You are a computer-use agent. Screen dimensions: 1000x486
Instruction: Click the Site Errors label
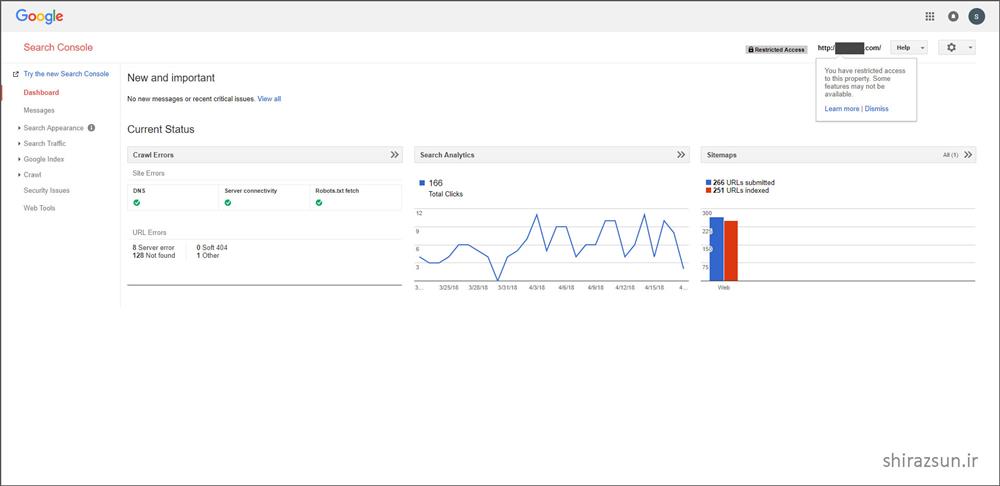tap(149, 173)
